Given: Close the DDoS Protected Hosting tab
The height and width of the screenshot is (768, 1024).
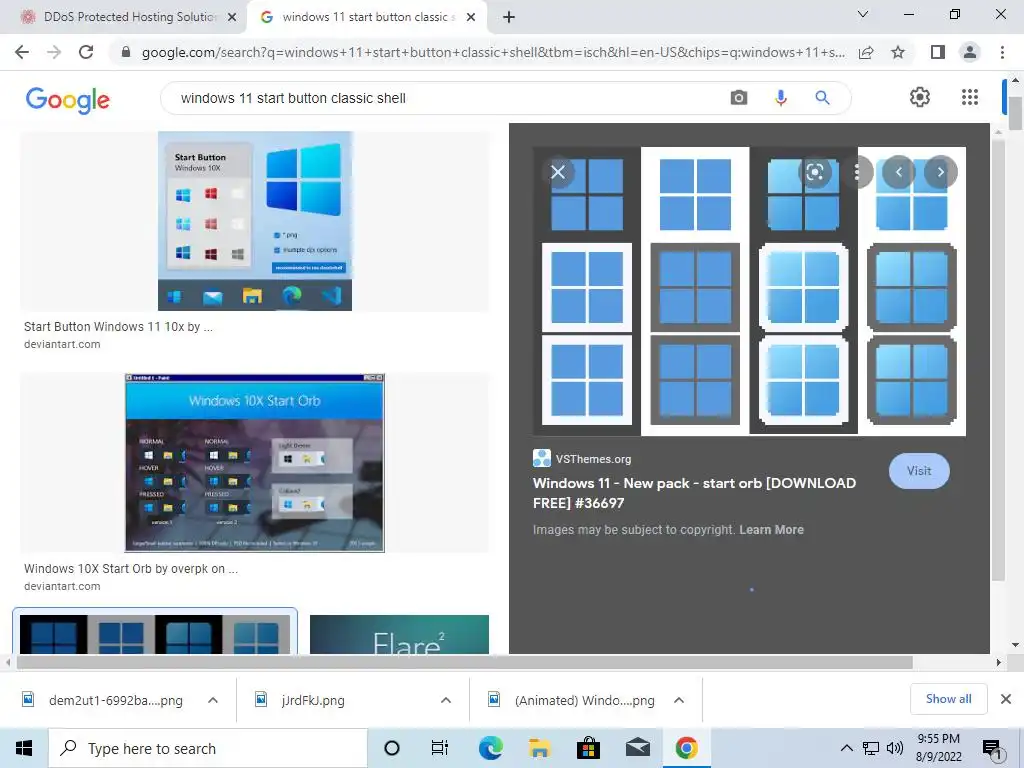Looking at the screenshot, I should pyautogui.click(x=232, y=18).
